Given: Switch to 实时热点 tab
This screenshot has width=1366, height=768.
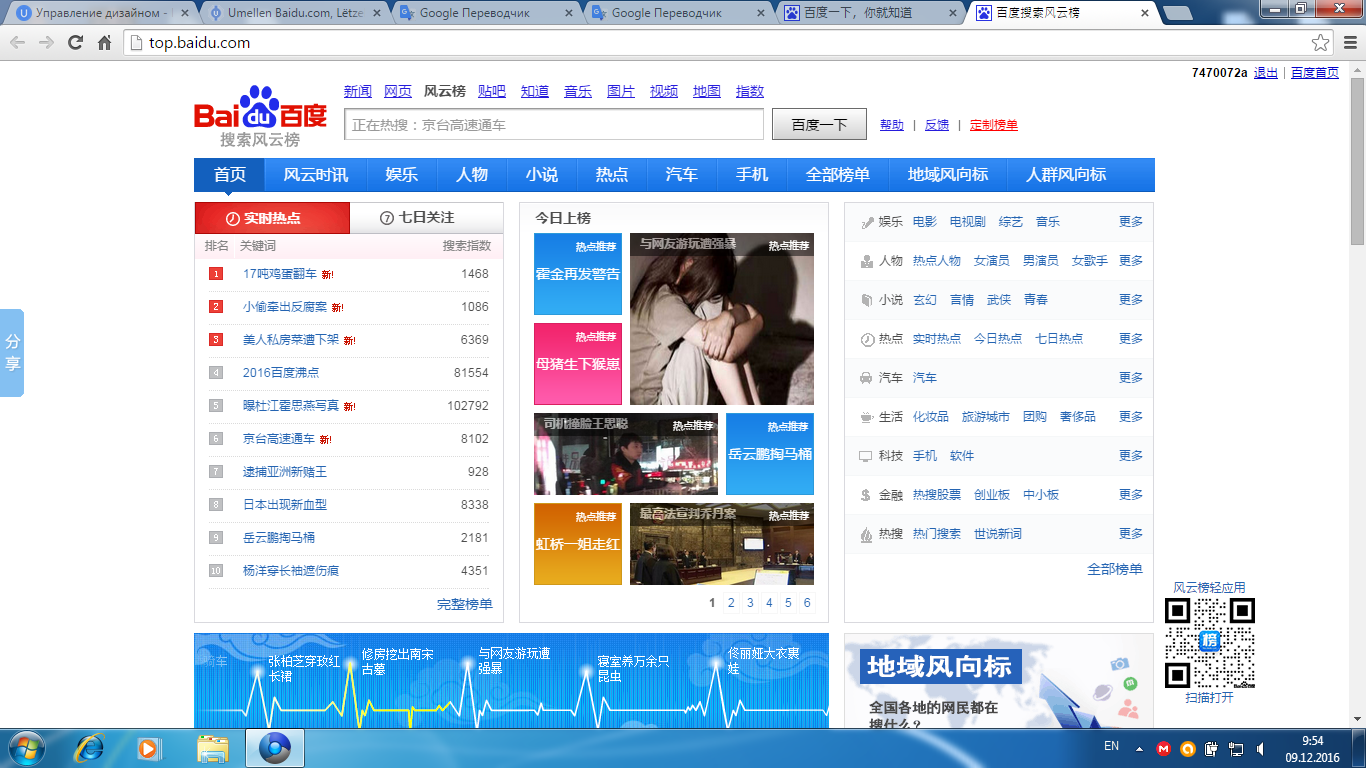Looking at the screenshot, I should pos(272,218).
